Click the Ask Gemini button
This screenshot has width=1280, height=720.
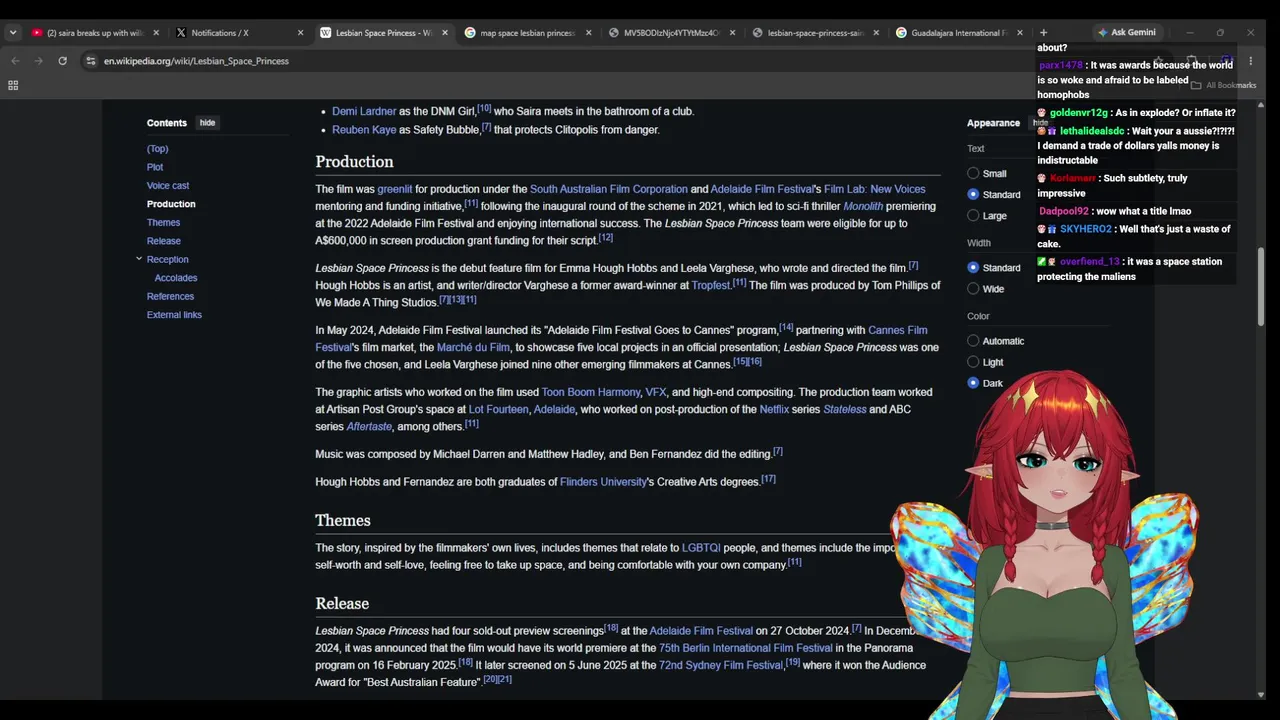1127,33
